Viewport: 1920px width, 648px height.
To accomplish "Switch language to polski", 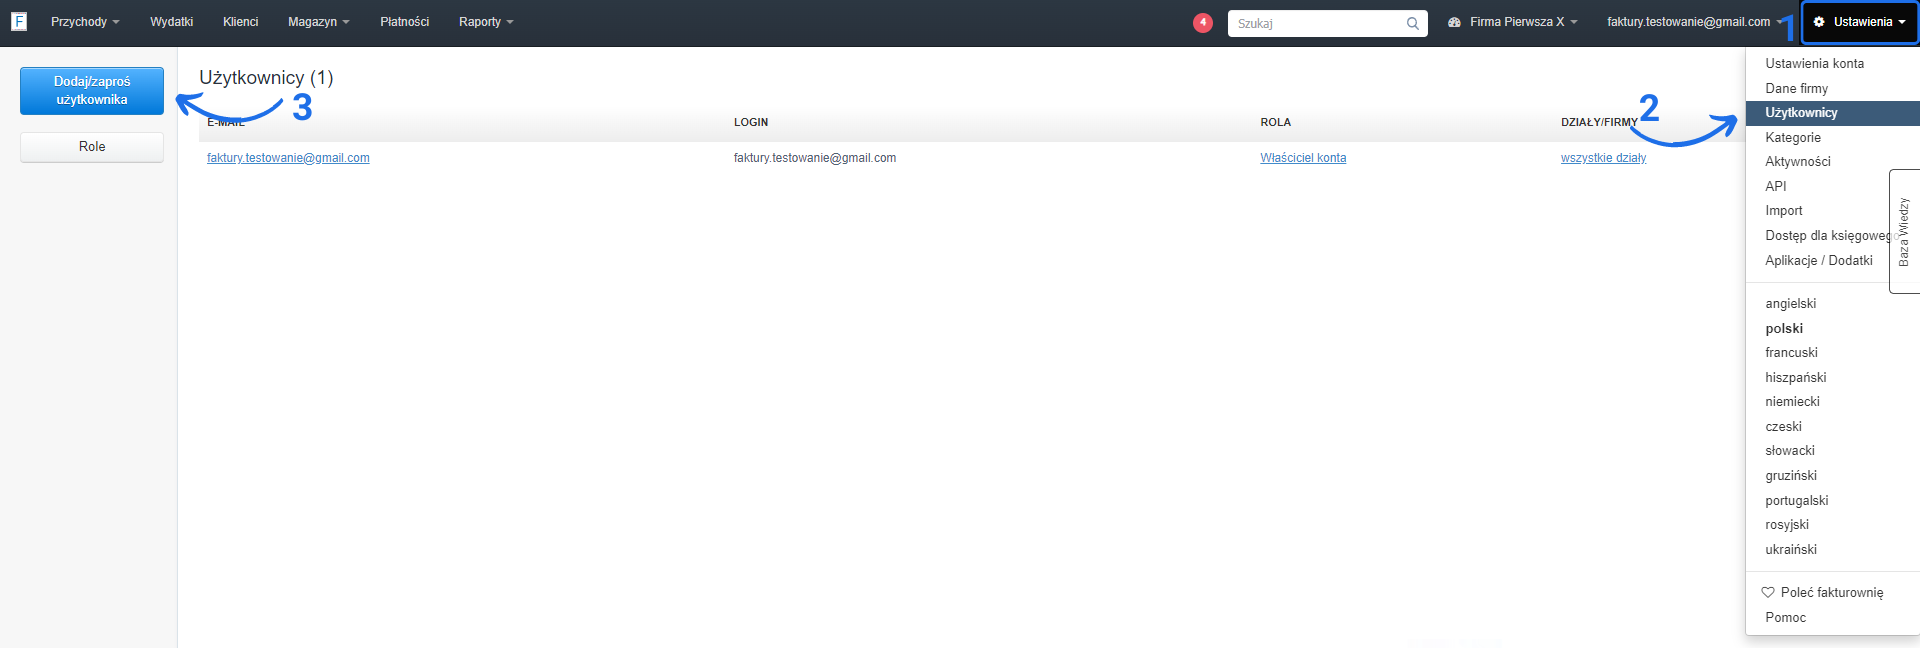I will click(1784, 328).
